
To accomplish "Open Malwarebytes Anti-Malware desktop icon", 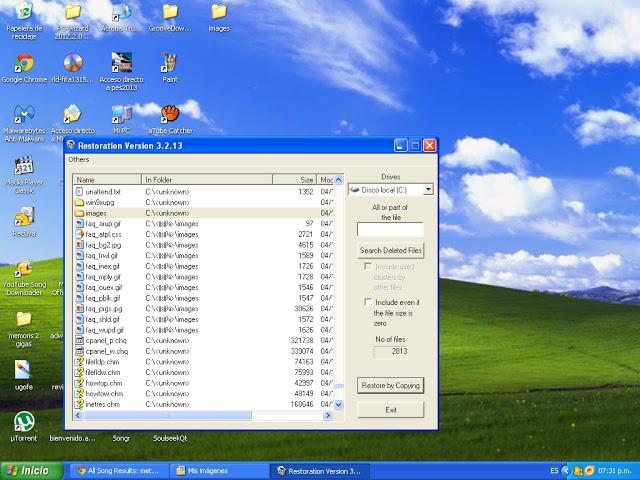I will coord(23,115).
